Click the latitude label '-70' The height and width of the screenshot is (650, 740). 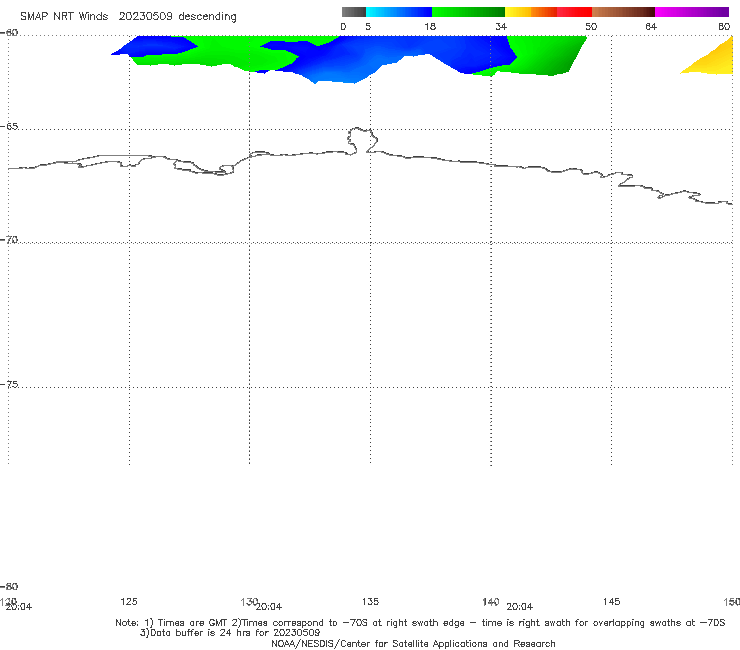(9, 240)
